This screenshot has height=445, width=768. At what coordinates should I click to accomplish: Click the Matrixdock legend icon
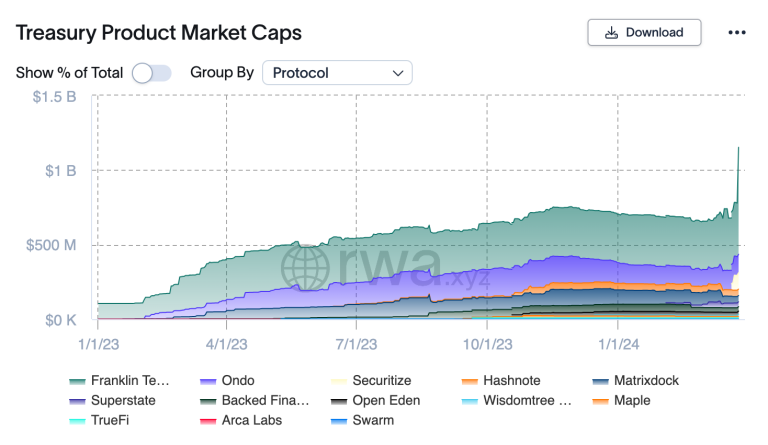[x=601, y=381]
